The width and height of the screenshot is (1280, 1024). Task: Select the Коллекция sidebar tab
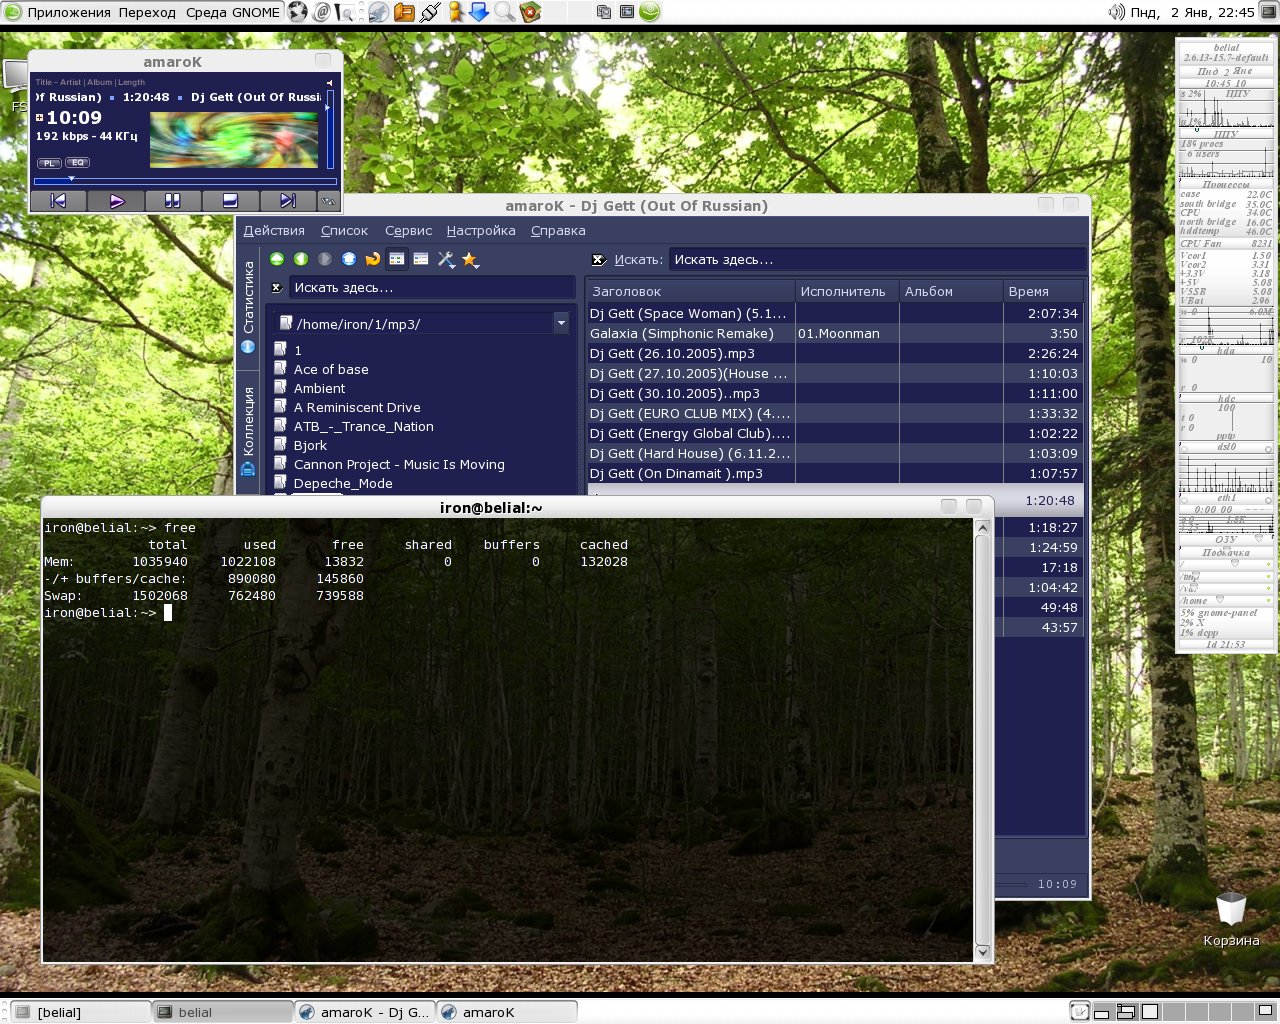click(x=249, y=430)
